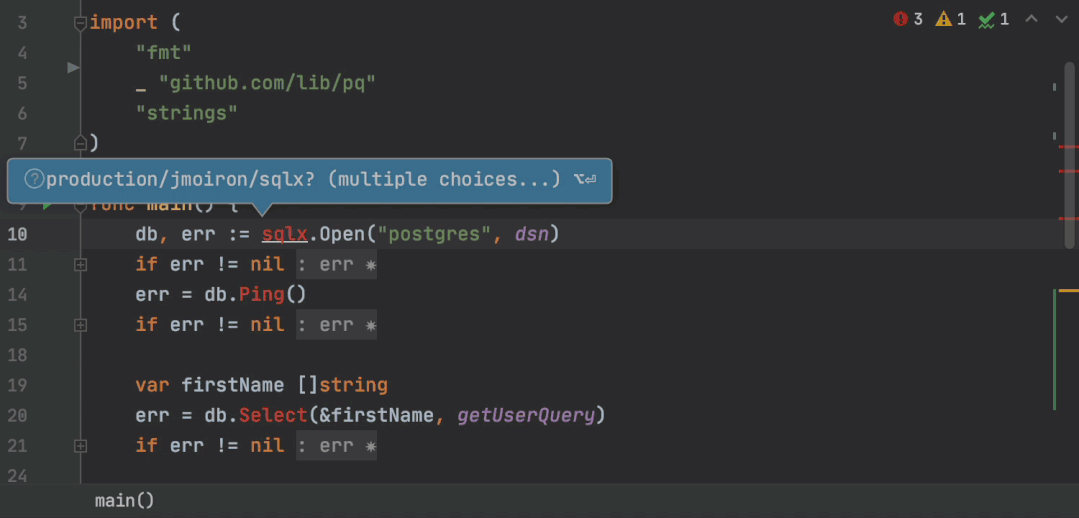Click the underlined sqlx identifier
The image size is (1079, 518).
[284, 235]
